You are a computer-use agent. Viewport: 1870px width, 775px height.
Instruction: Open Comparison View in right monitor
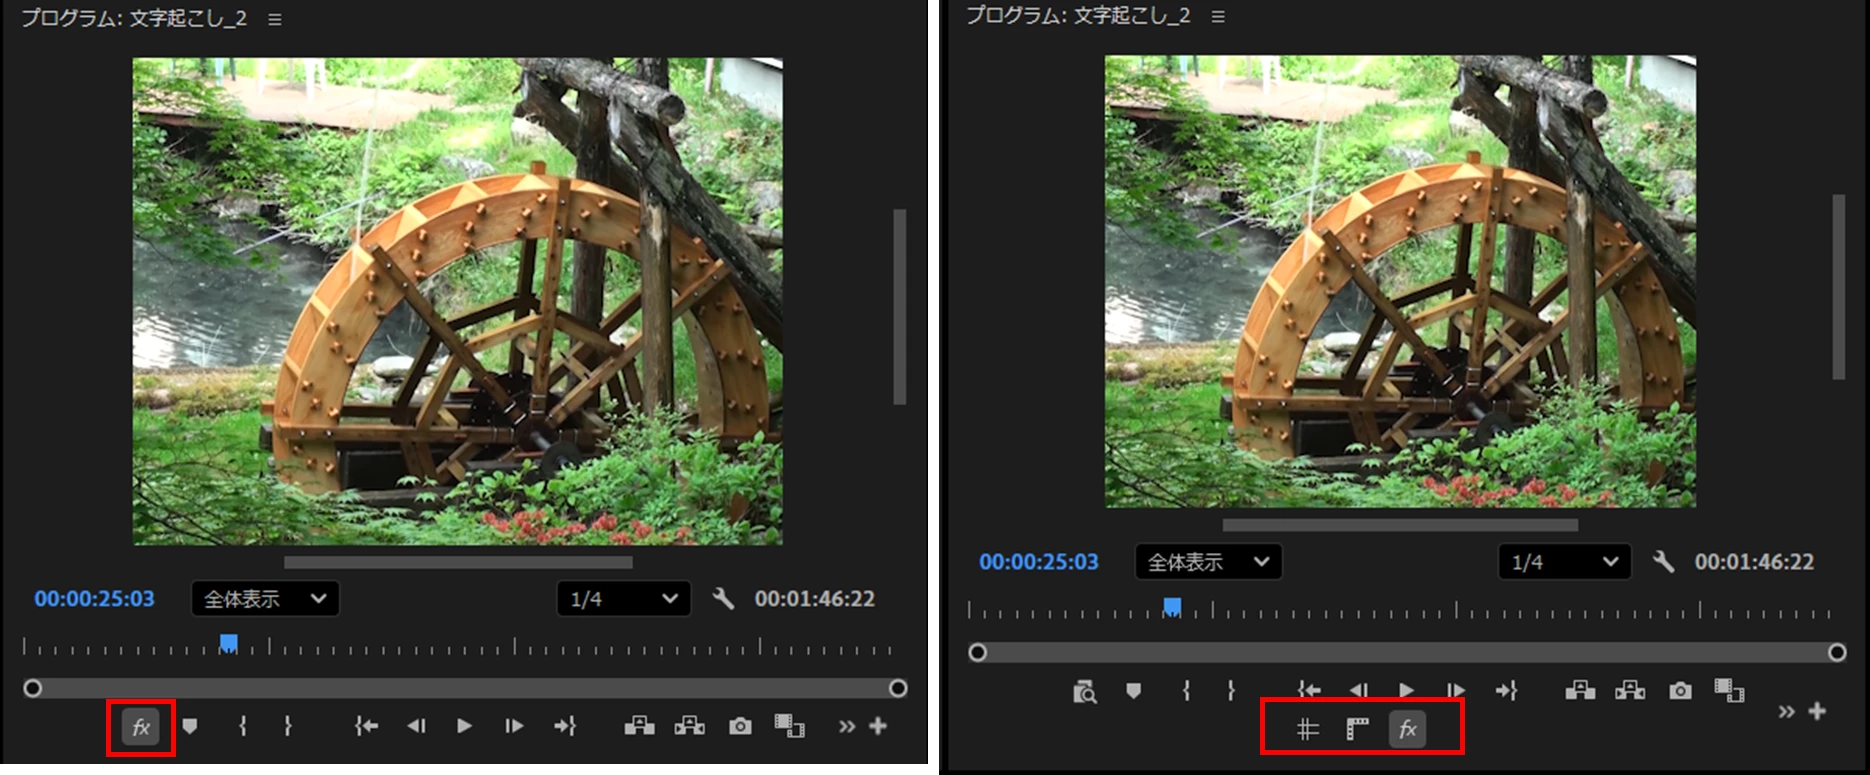pos(1730,690)
